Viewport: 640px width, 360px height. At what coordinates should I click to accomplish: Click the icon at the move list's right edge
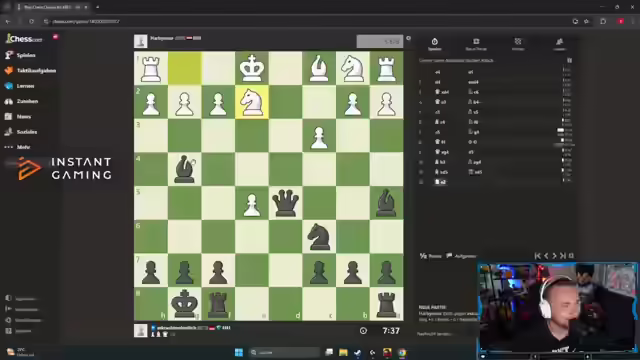pos(569,60)
